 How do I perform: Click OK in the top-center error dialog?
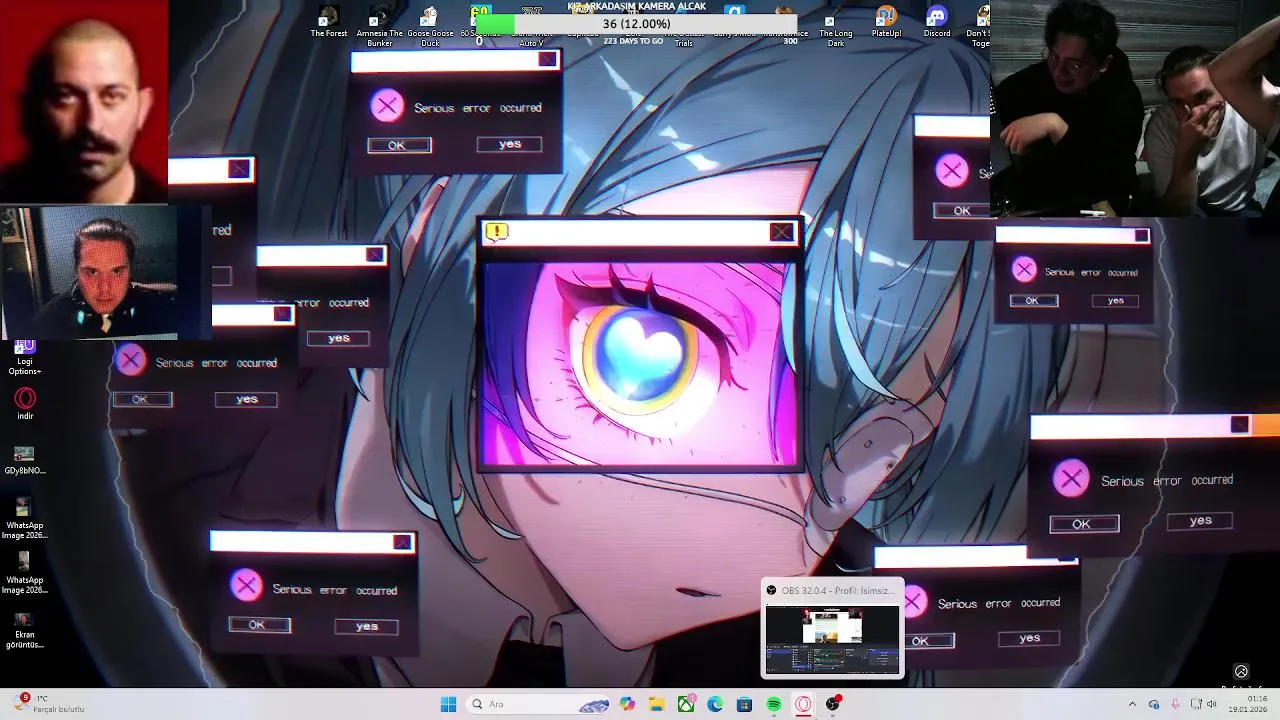click(x=399, y=145)
